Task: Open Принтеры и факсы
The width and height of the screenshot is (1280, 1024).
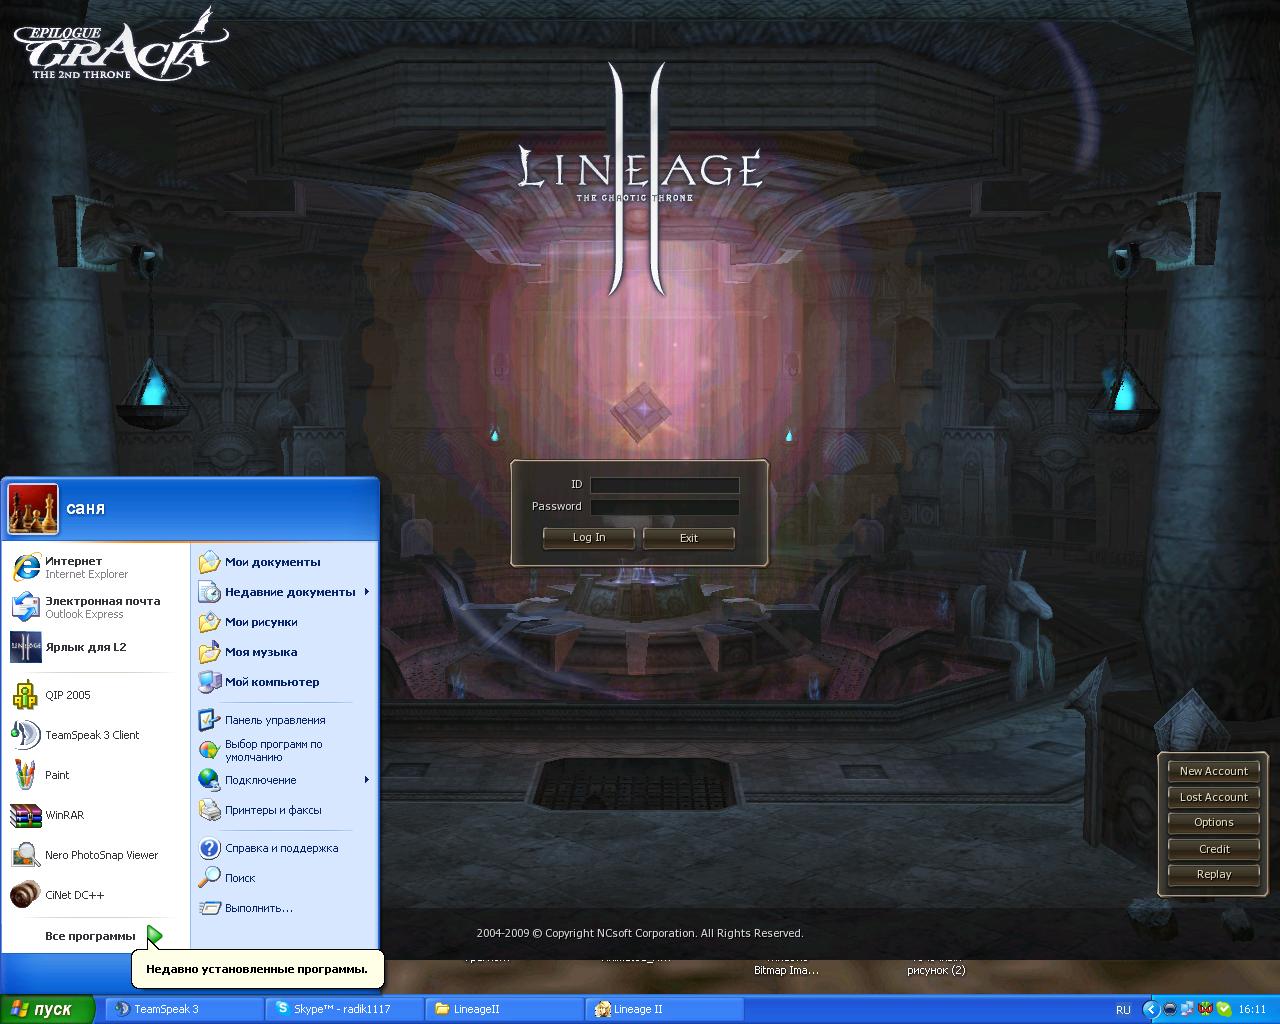Action: (284, 810)
